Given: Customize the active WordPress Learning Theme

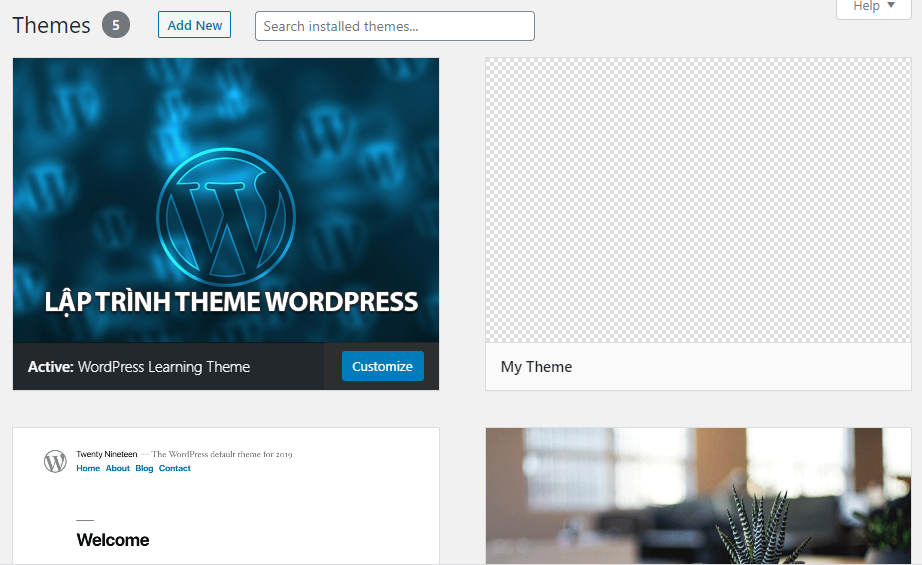Looking at the screenshot, I should click(x=383, y=366).
